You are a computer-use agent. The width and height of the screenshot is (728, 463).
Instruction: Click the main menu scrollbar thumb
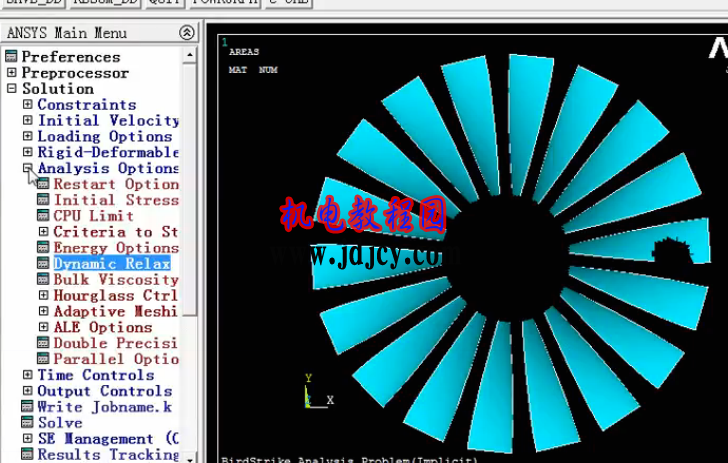point(189,189)
